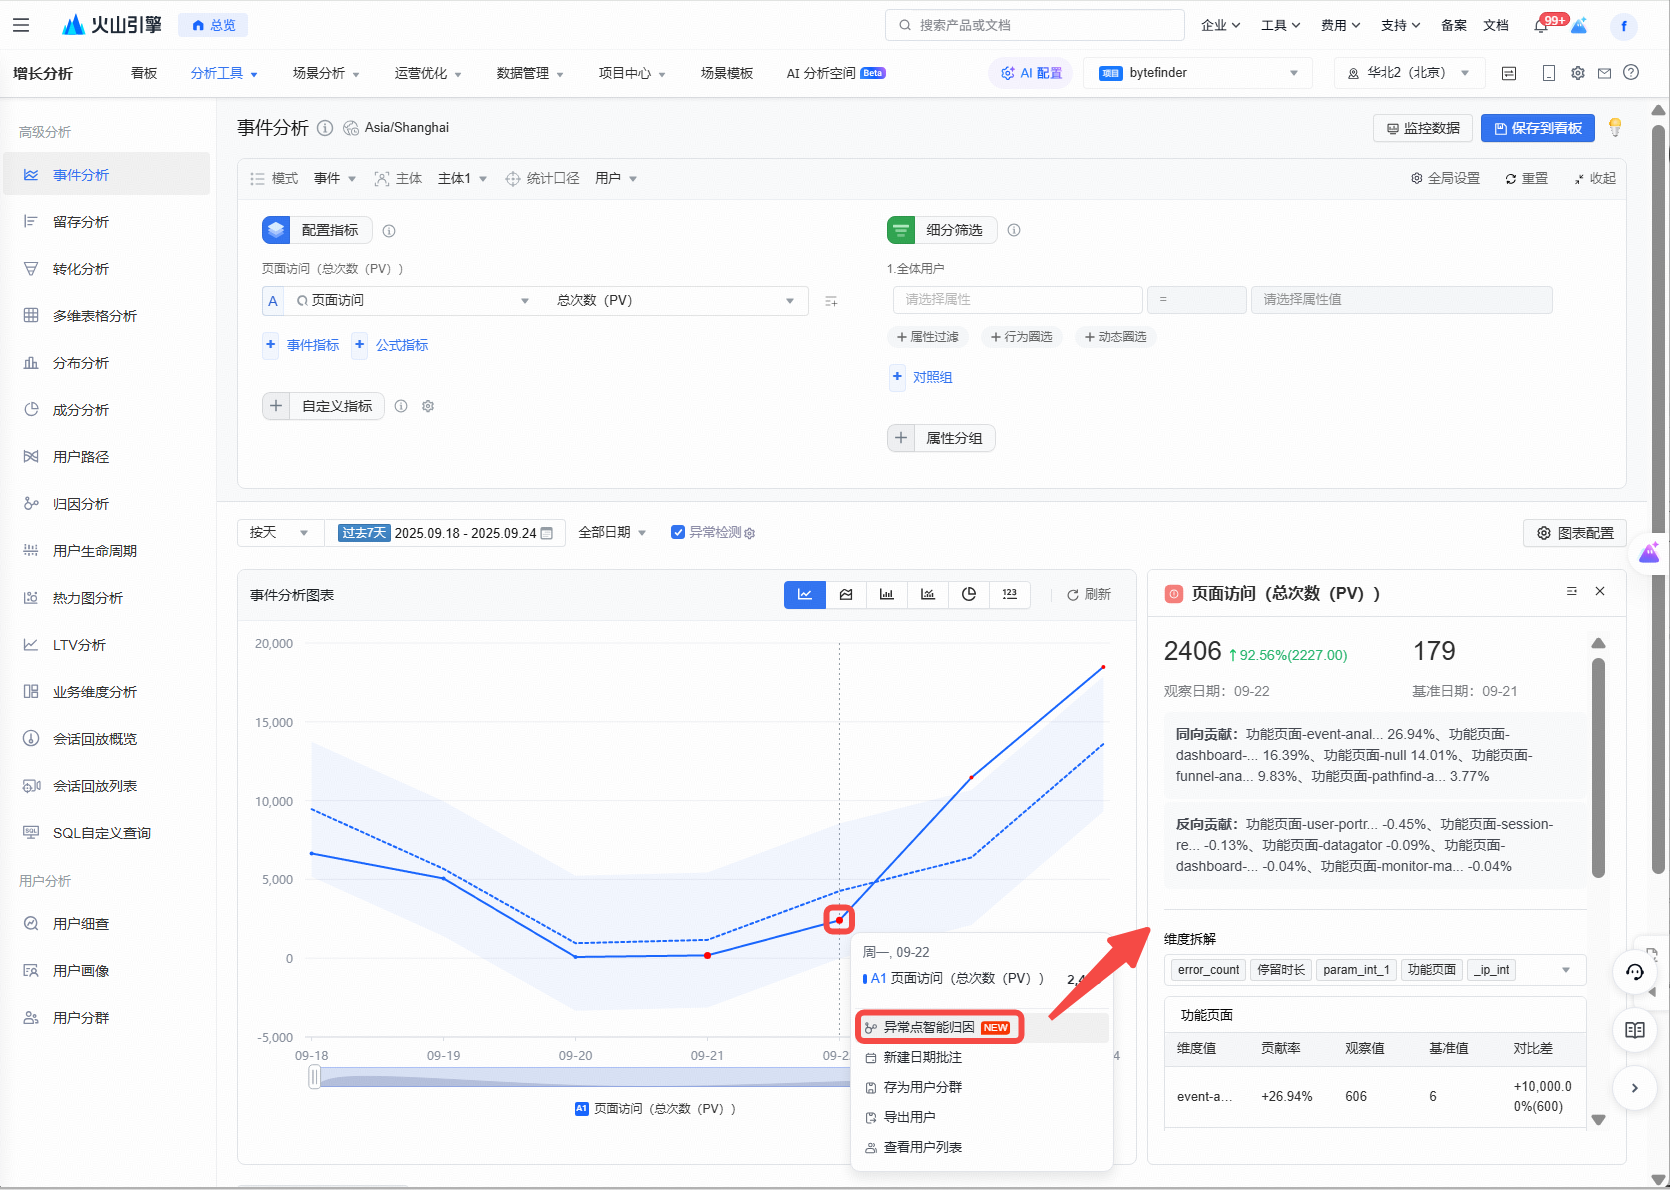This screenshot has height=1190, width=1670.
Task: Click the chart time range slider handle
Action: (x=315, y=1077)
